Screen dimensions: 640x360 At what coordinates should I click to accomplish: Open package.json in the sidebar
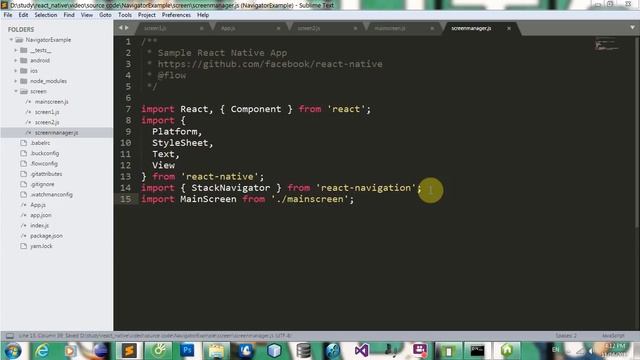(x=46, y=236)
